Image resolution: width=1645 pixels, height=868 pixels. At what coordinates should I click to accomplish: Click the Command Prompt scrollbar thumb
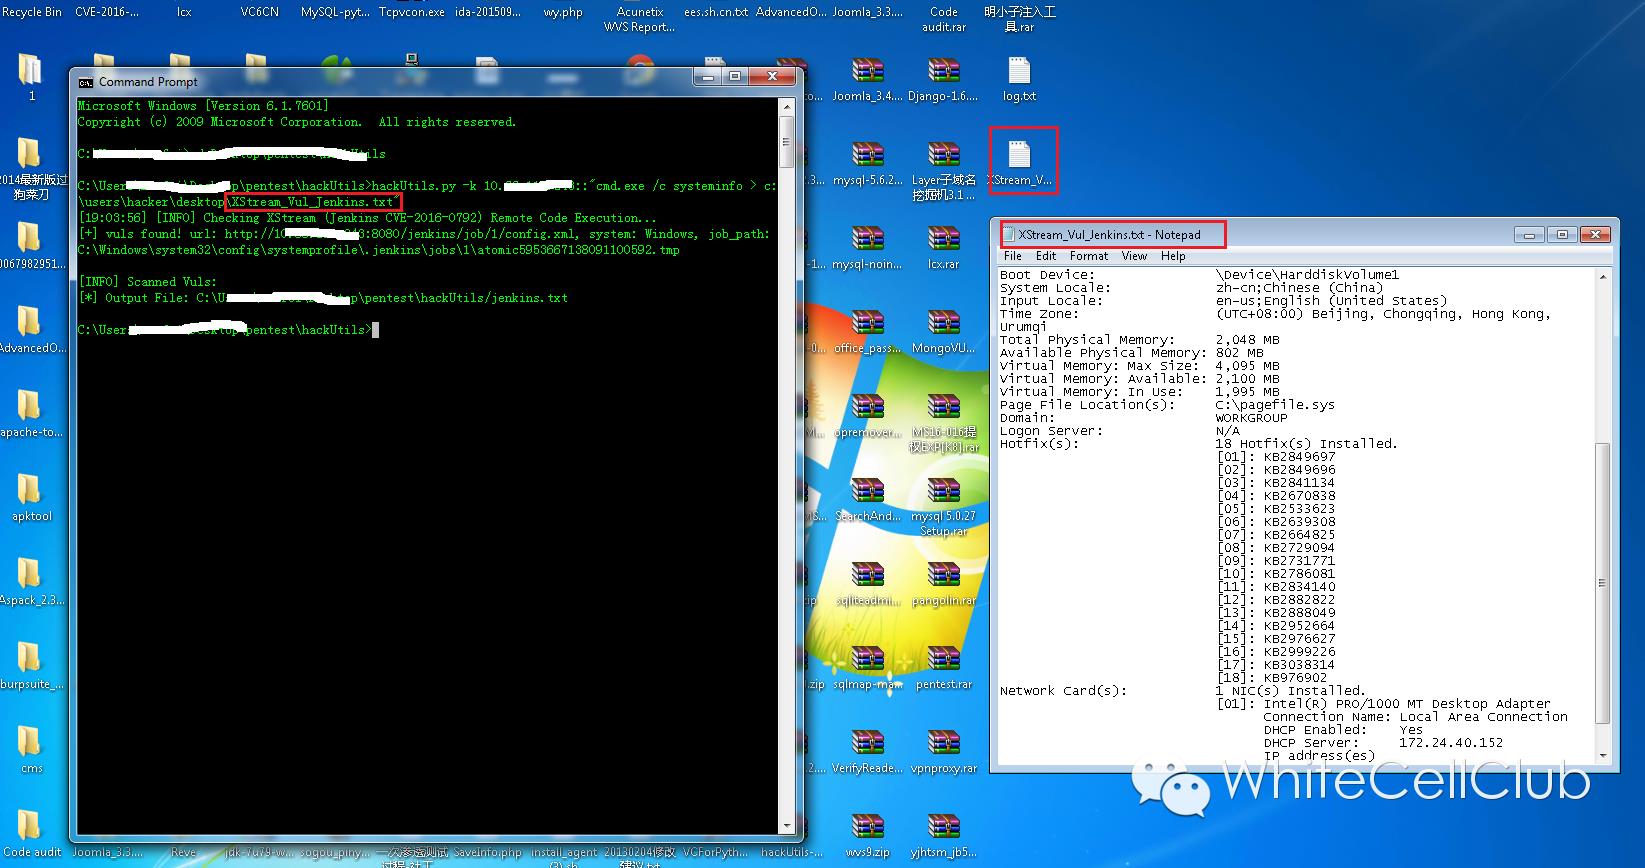(x=787, y=140)
